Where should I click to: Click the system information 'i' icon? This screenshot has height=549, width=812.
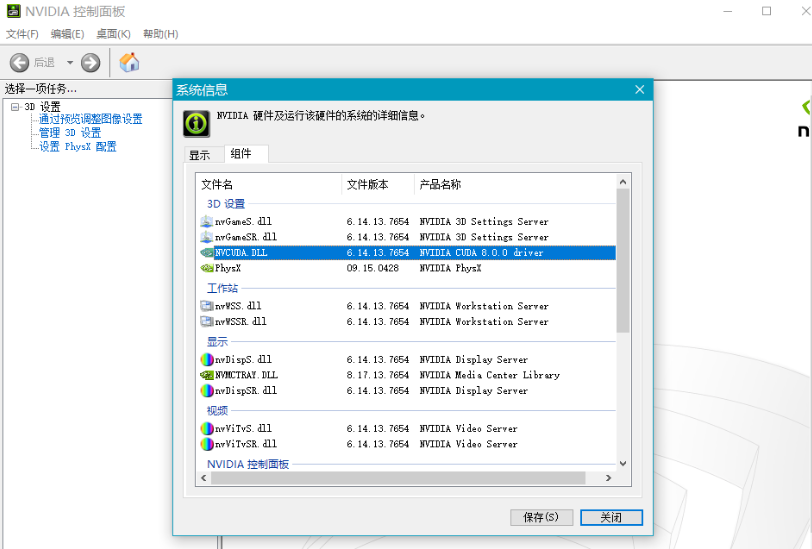[197, 124]
